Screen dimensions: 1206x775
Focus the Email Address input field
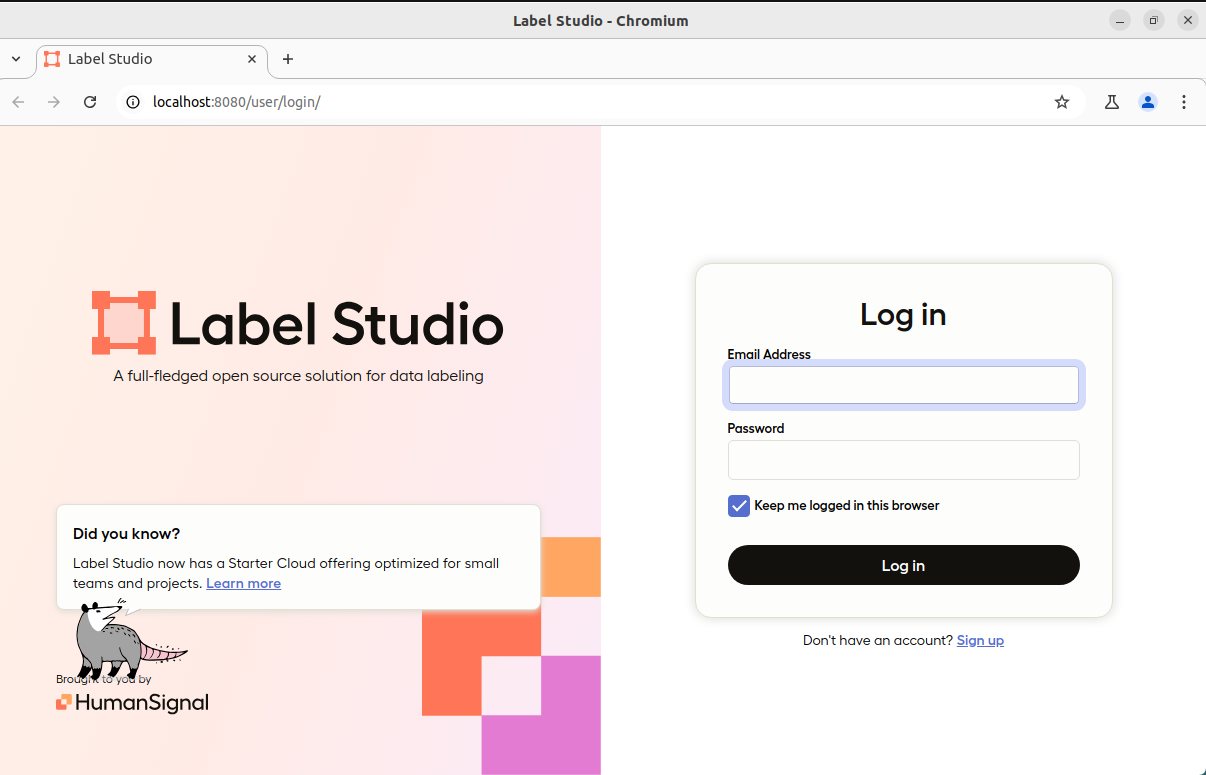pyautogui.click(x=904, y=385)
